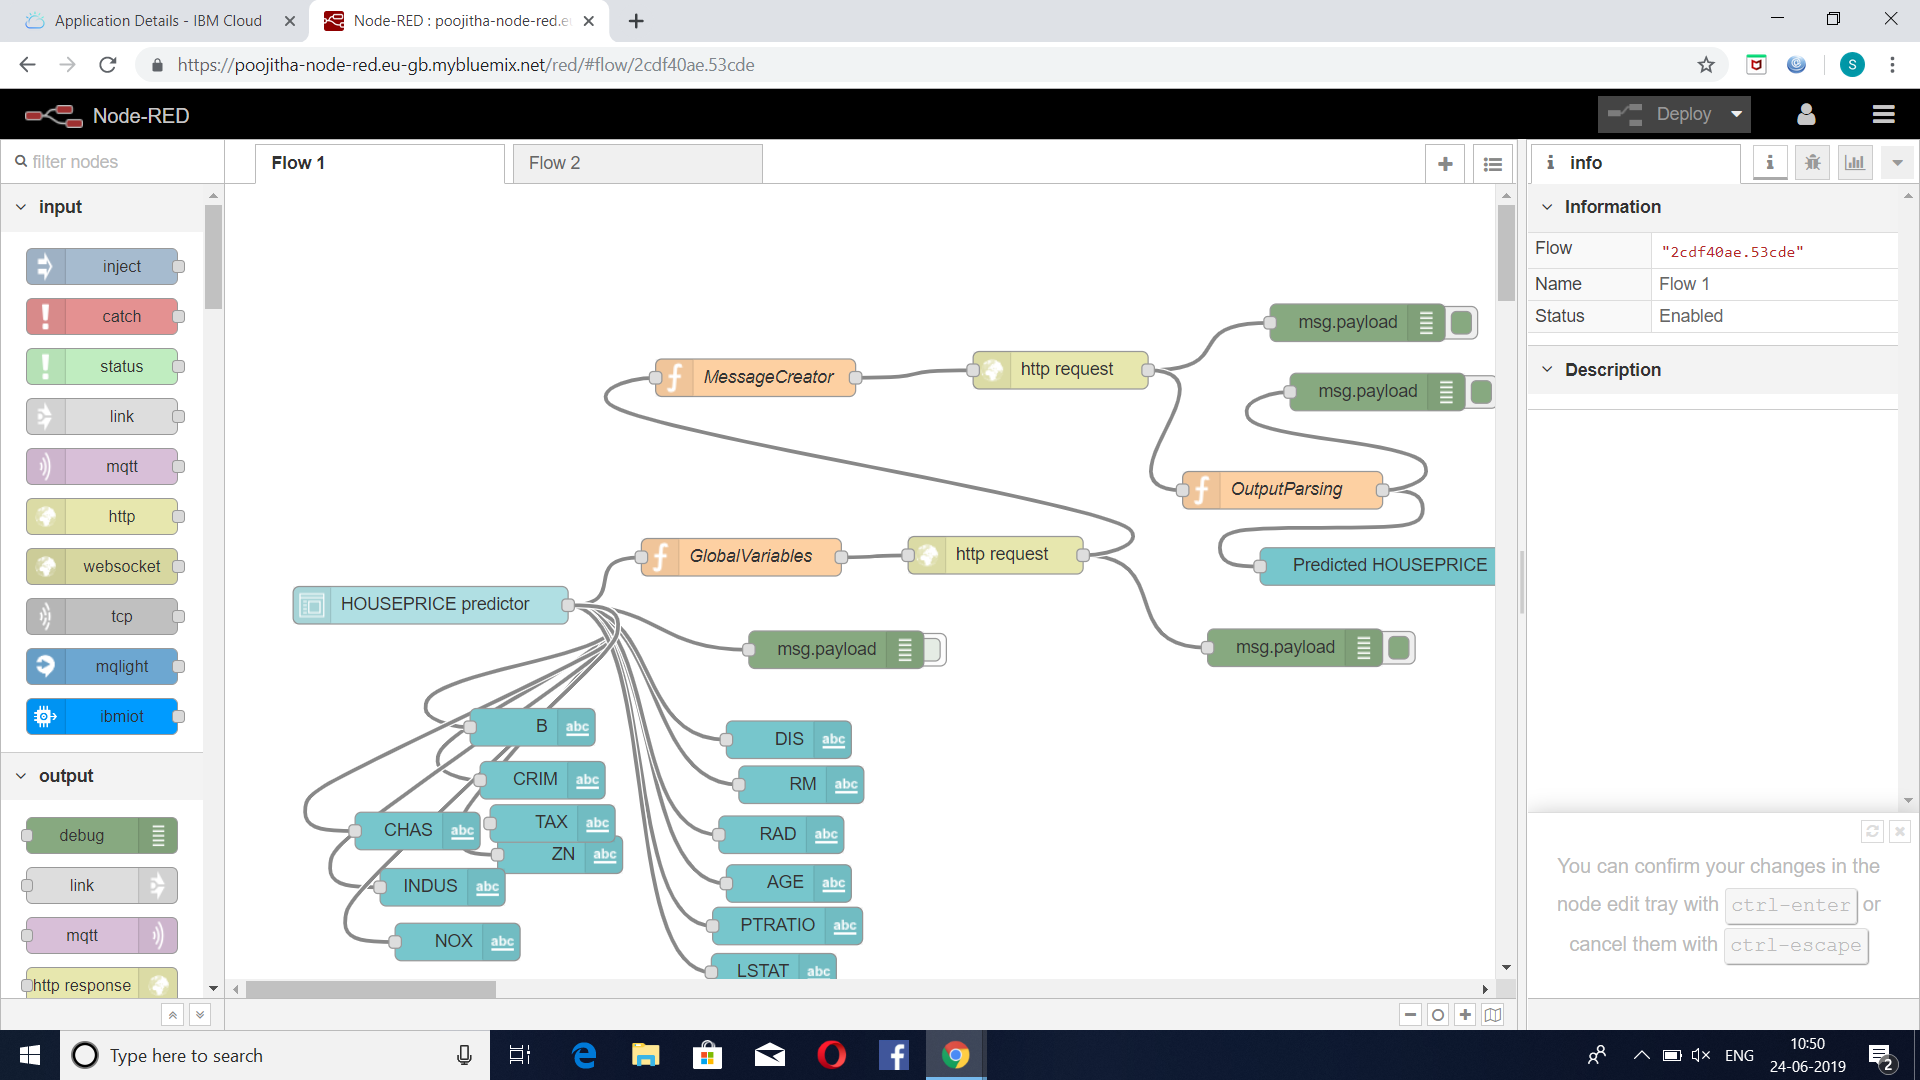The width and height of the screenshot is (1920, 1080).
Task: Open the navigator map view icon
Action: tap(1492, 1014)
